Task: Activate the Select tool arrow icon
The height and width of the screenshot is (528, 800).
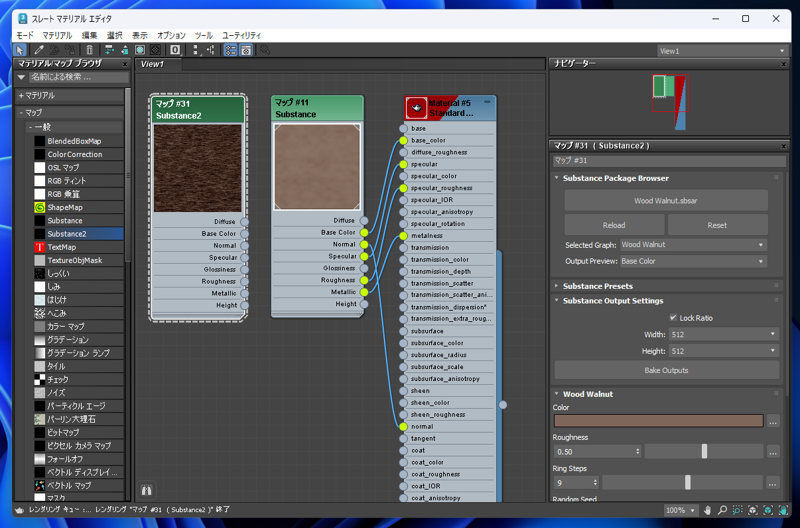Action: click(20, 50)
